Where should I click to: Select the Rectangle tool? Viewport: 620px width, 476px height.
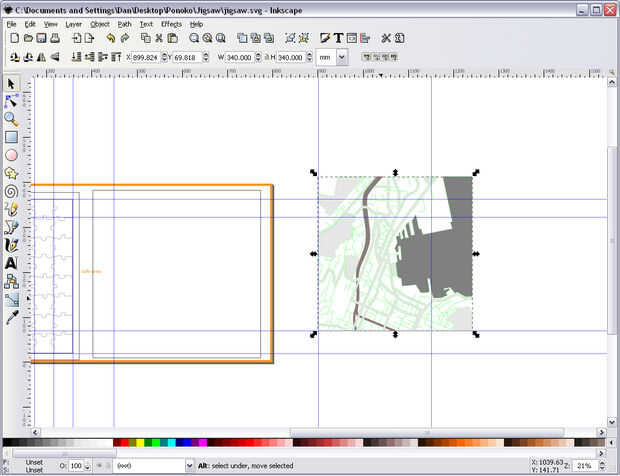tap(11, 137)
